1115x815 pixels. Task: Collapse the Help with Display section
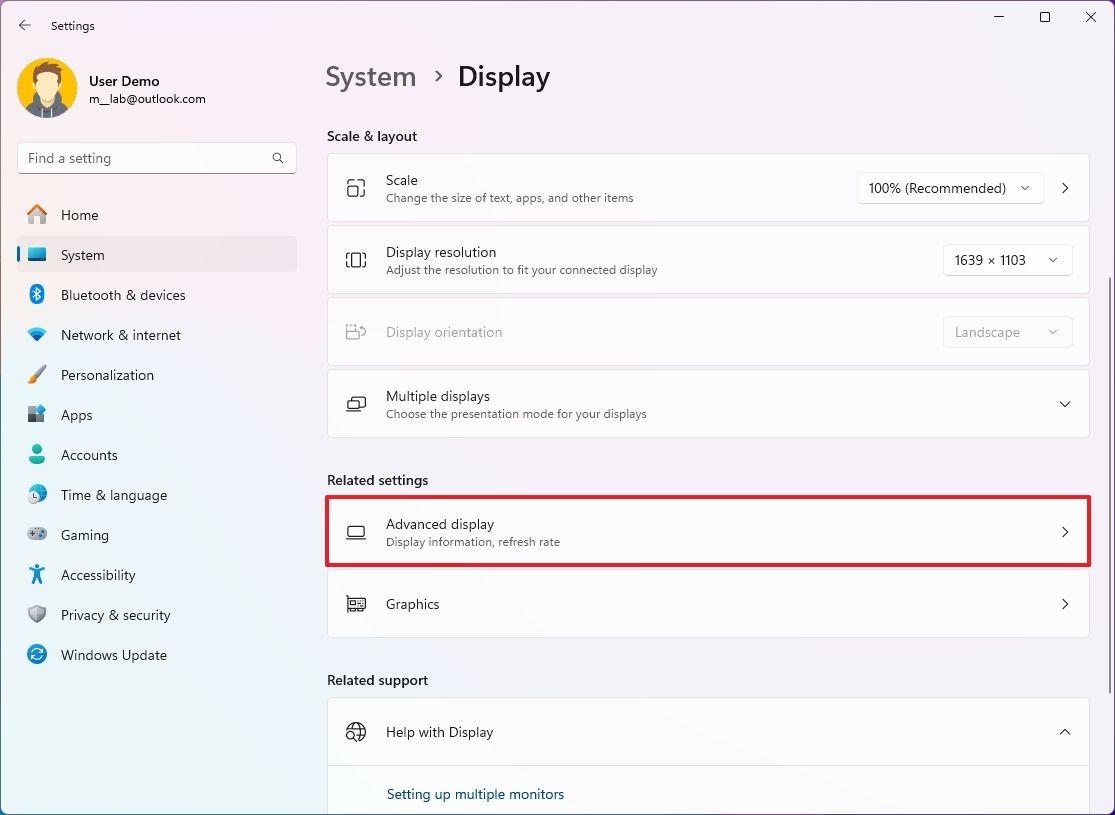coord(1064,731)
